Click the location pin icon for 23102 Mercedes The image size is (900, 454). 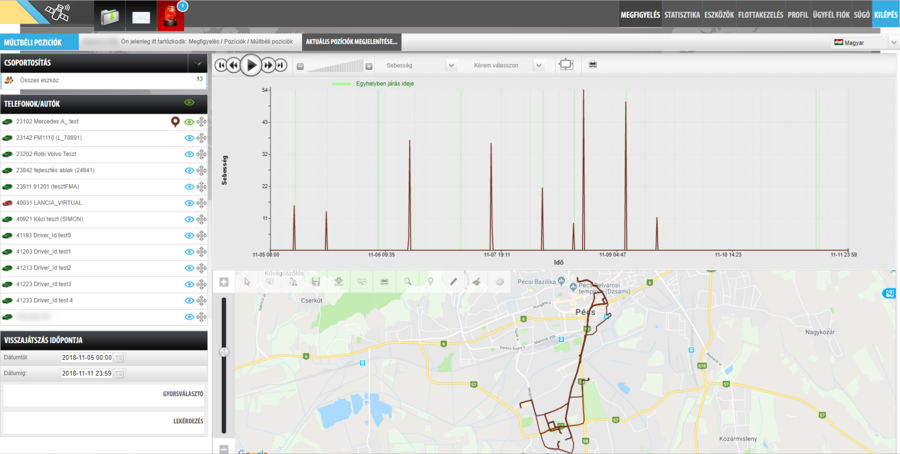coord(175,121)
